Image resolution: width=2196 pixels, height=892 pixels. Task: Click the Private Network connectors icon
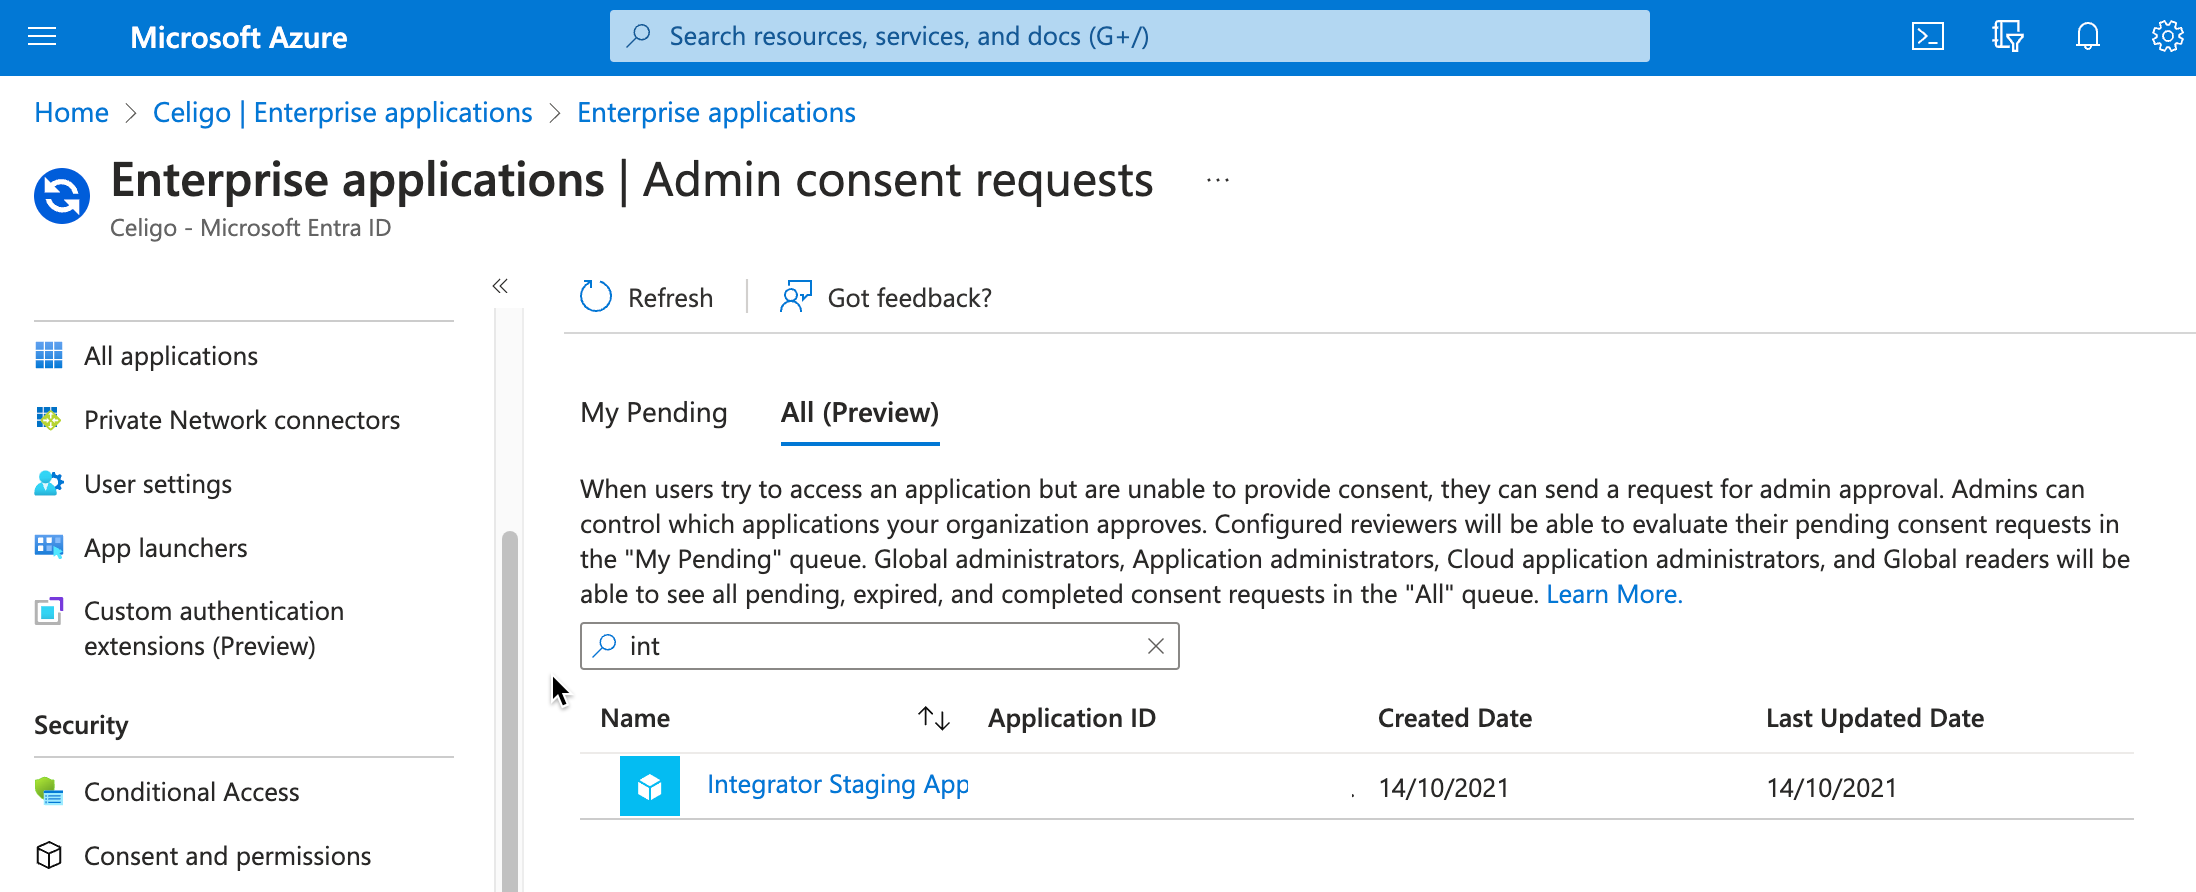pos(49,419)
